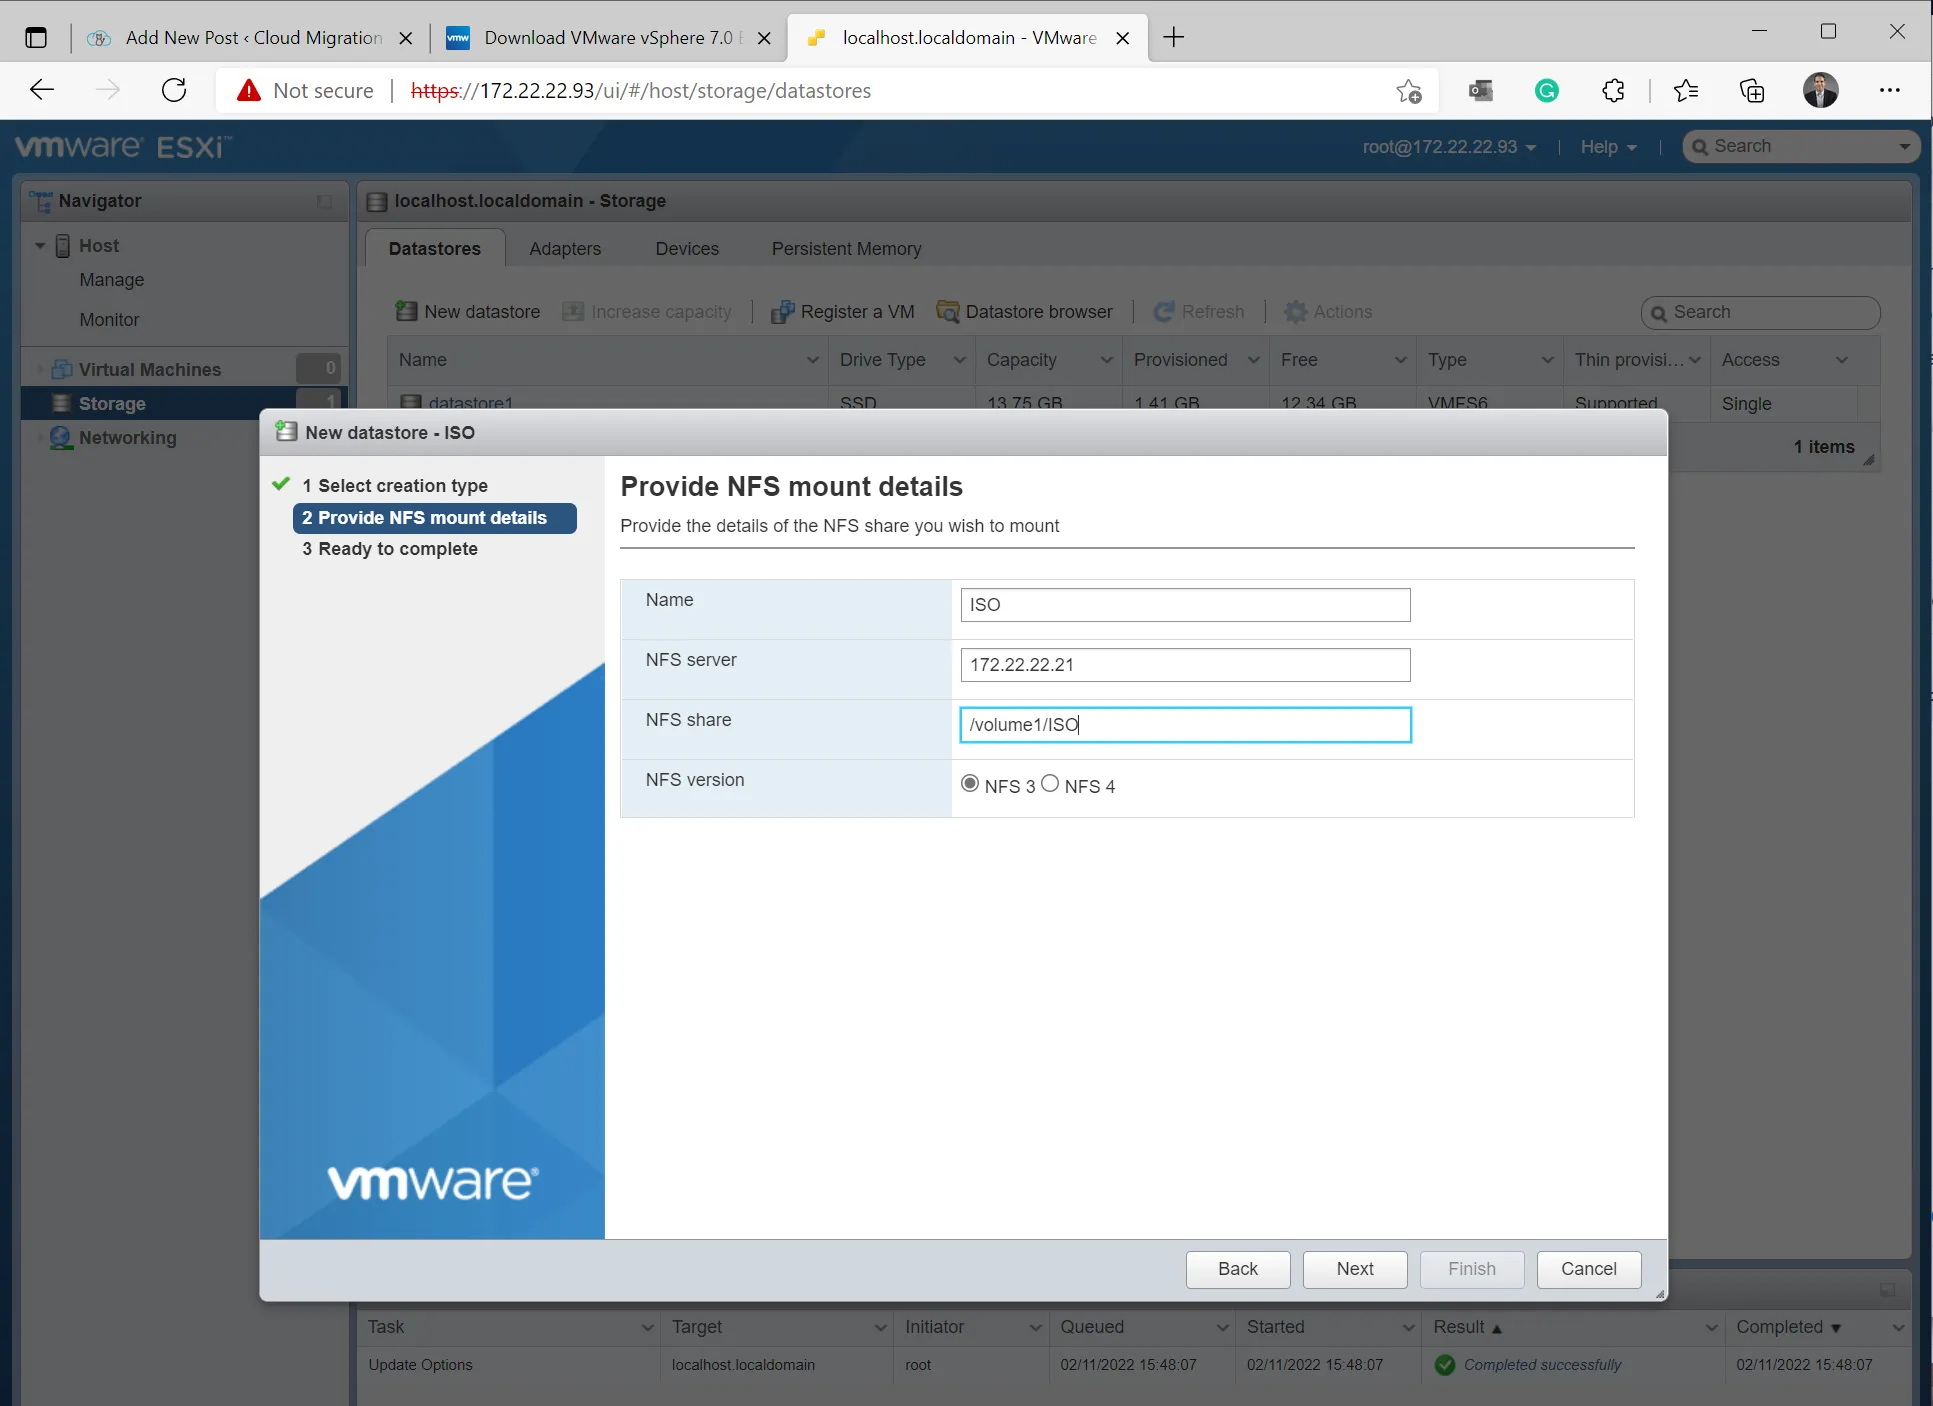Click the datastore Name input field

(1185, 605)
